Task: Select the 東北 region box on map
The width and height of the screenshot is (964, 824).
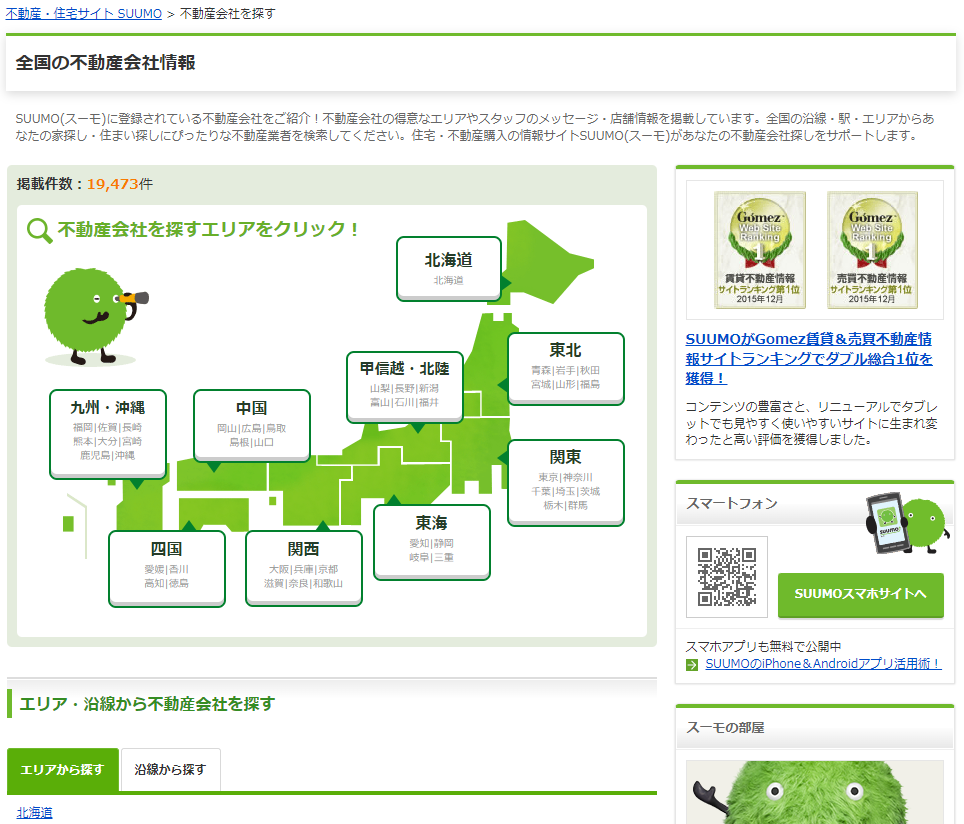Action: click(566, 368)
